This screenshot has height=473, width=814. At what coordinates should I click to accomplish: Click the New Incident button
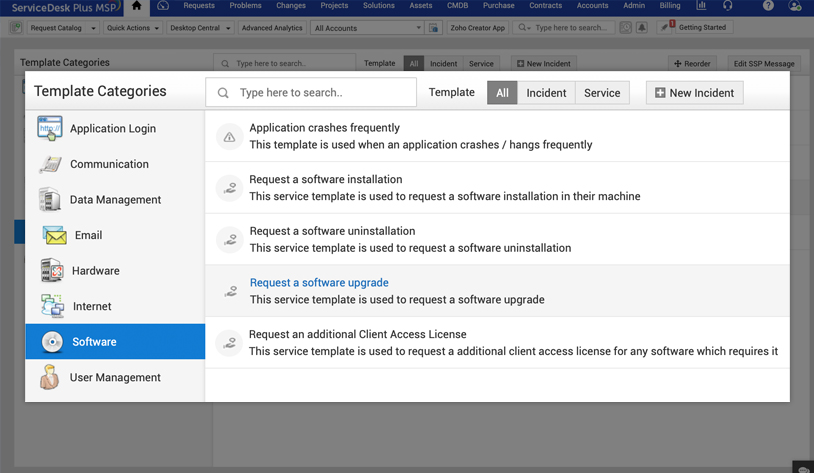point(694,93)
